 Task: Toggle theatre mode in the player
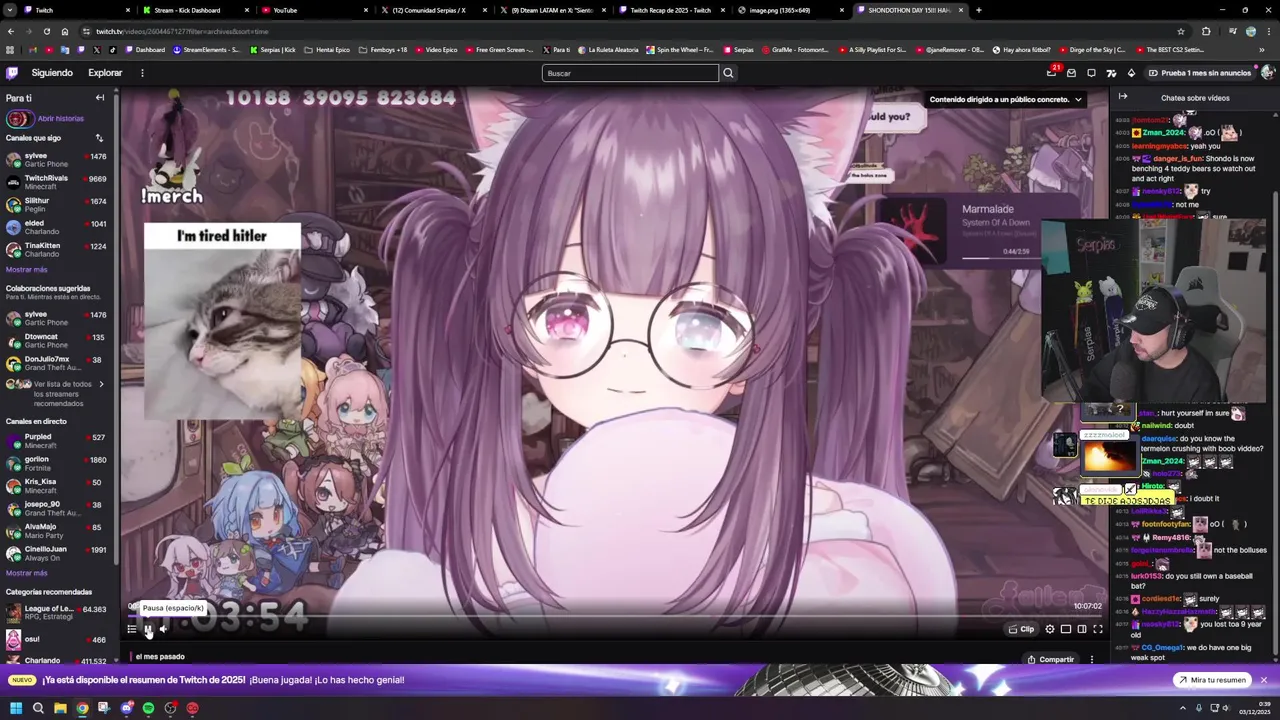[x=1082, y=629]
